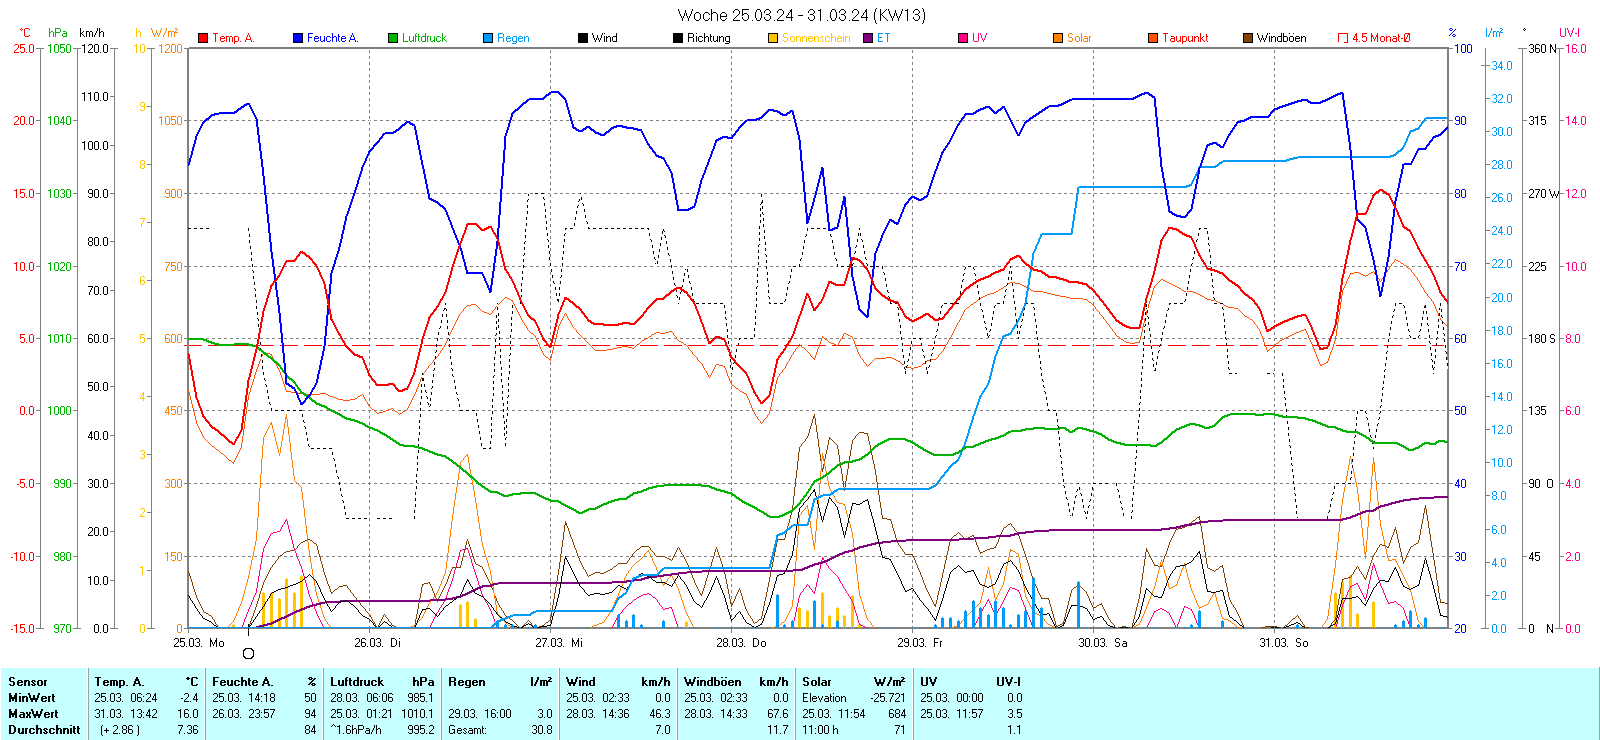
Task: Click the light blue Regen legend square
Action: [x=488, y=38]
